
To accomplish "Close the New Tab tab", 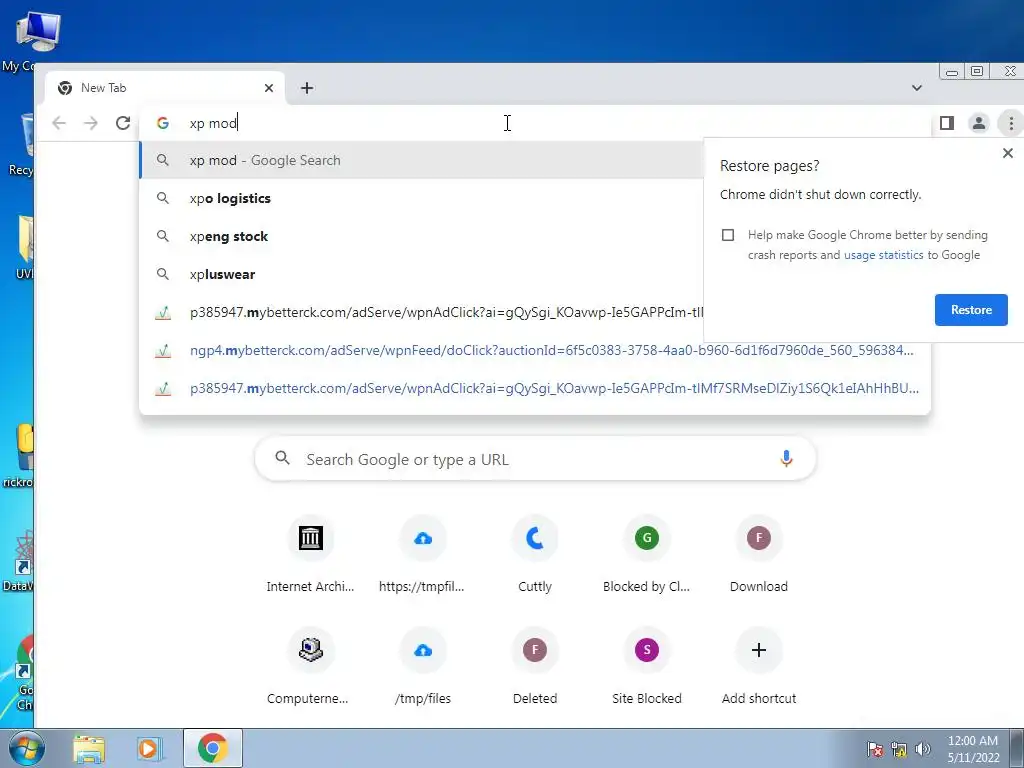I will [268, 88].
